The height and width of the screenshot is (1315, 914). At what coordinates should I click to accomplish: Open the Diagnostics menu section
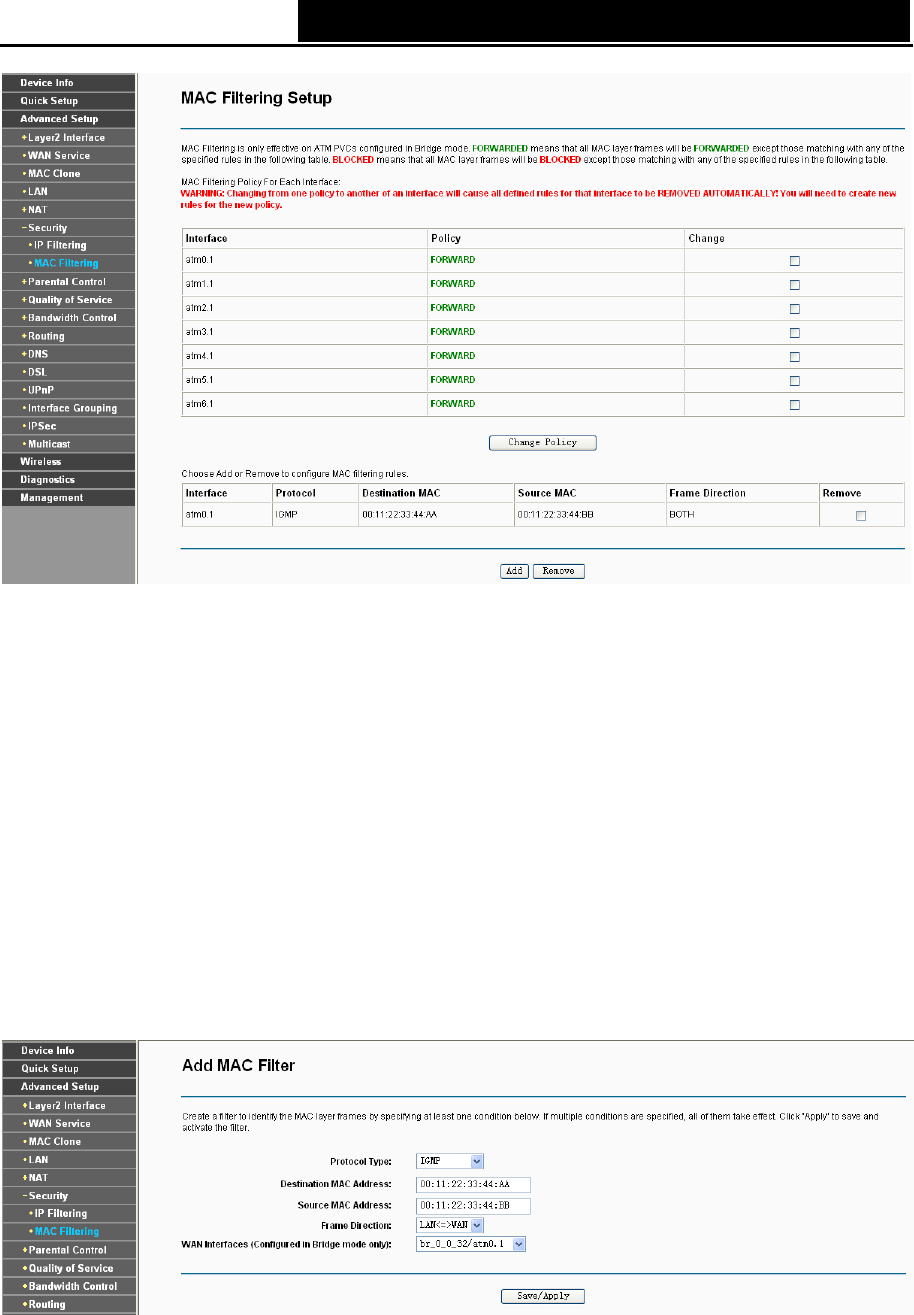pos(68,480)
